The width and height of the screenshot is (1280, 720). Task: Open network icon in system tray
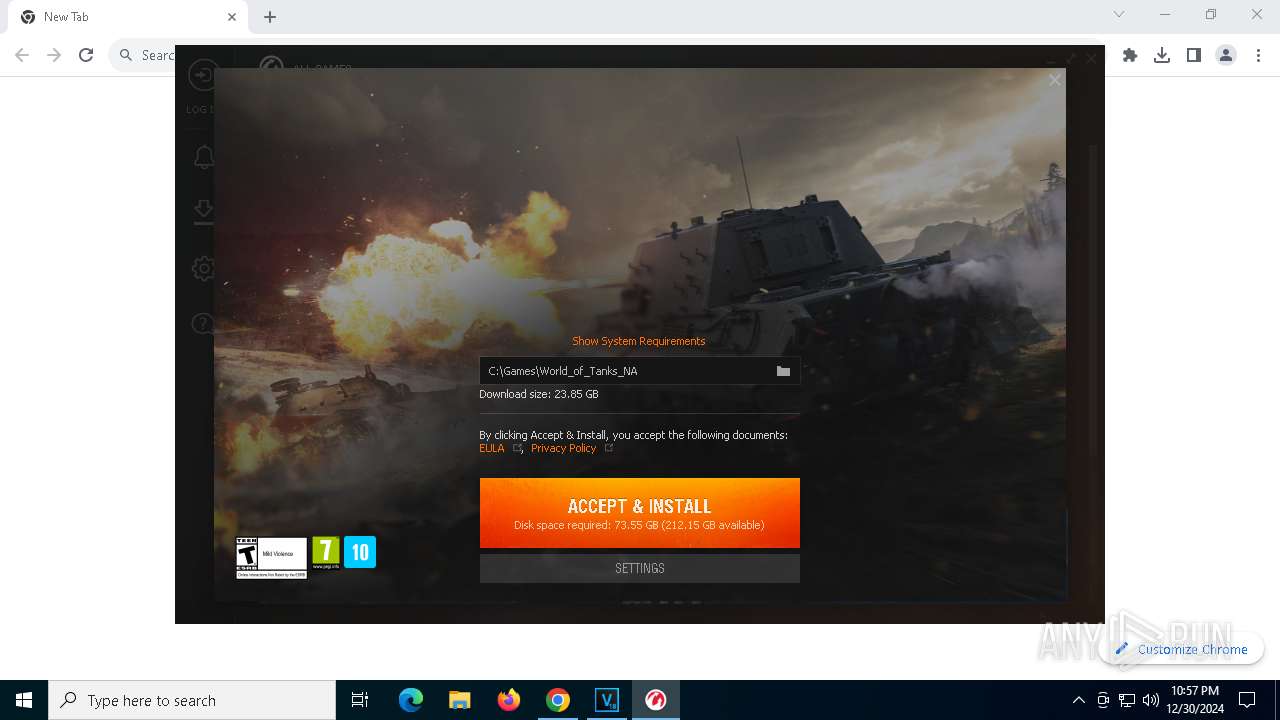pyautogui.click(x=1127, y=700)
